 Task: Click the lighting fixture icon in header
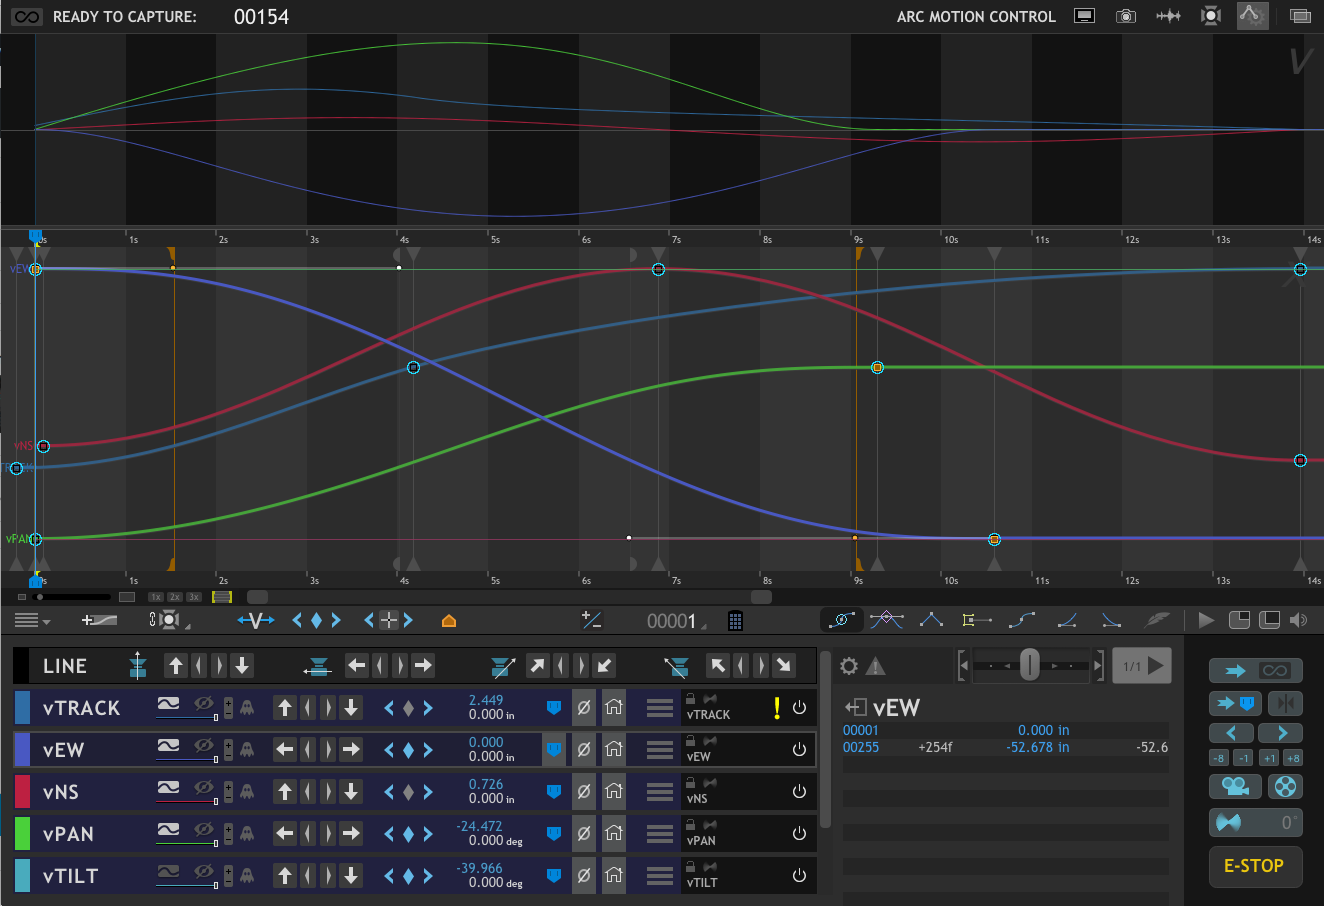coord(1211,16)
